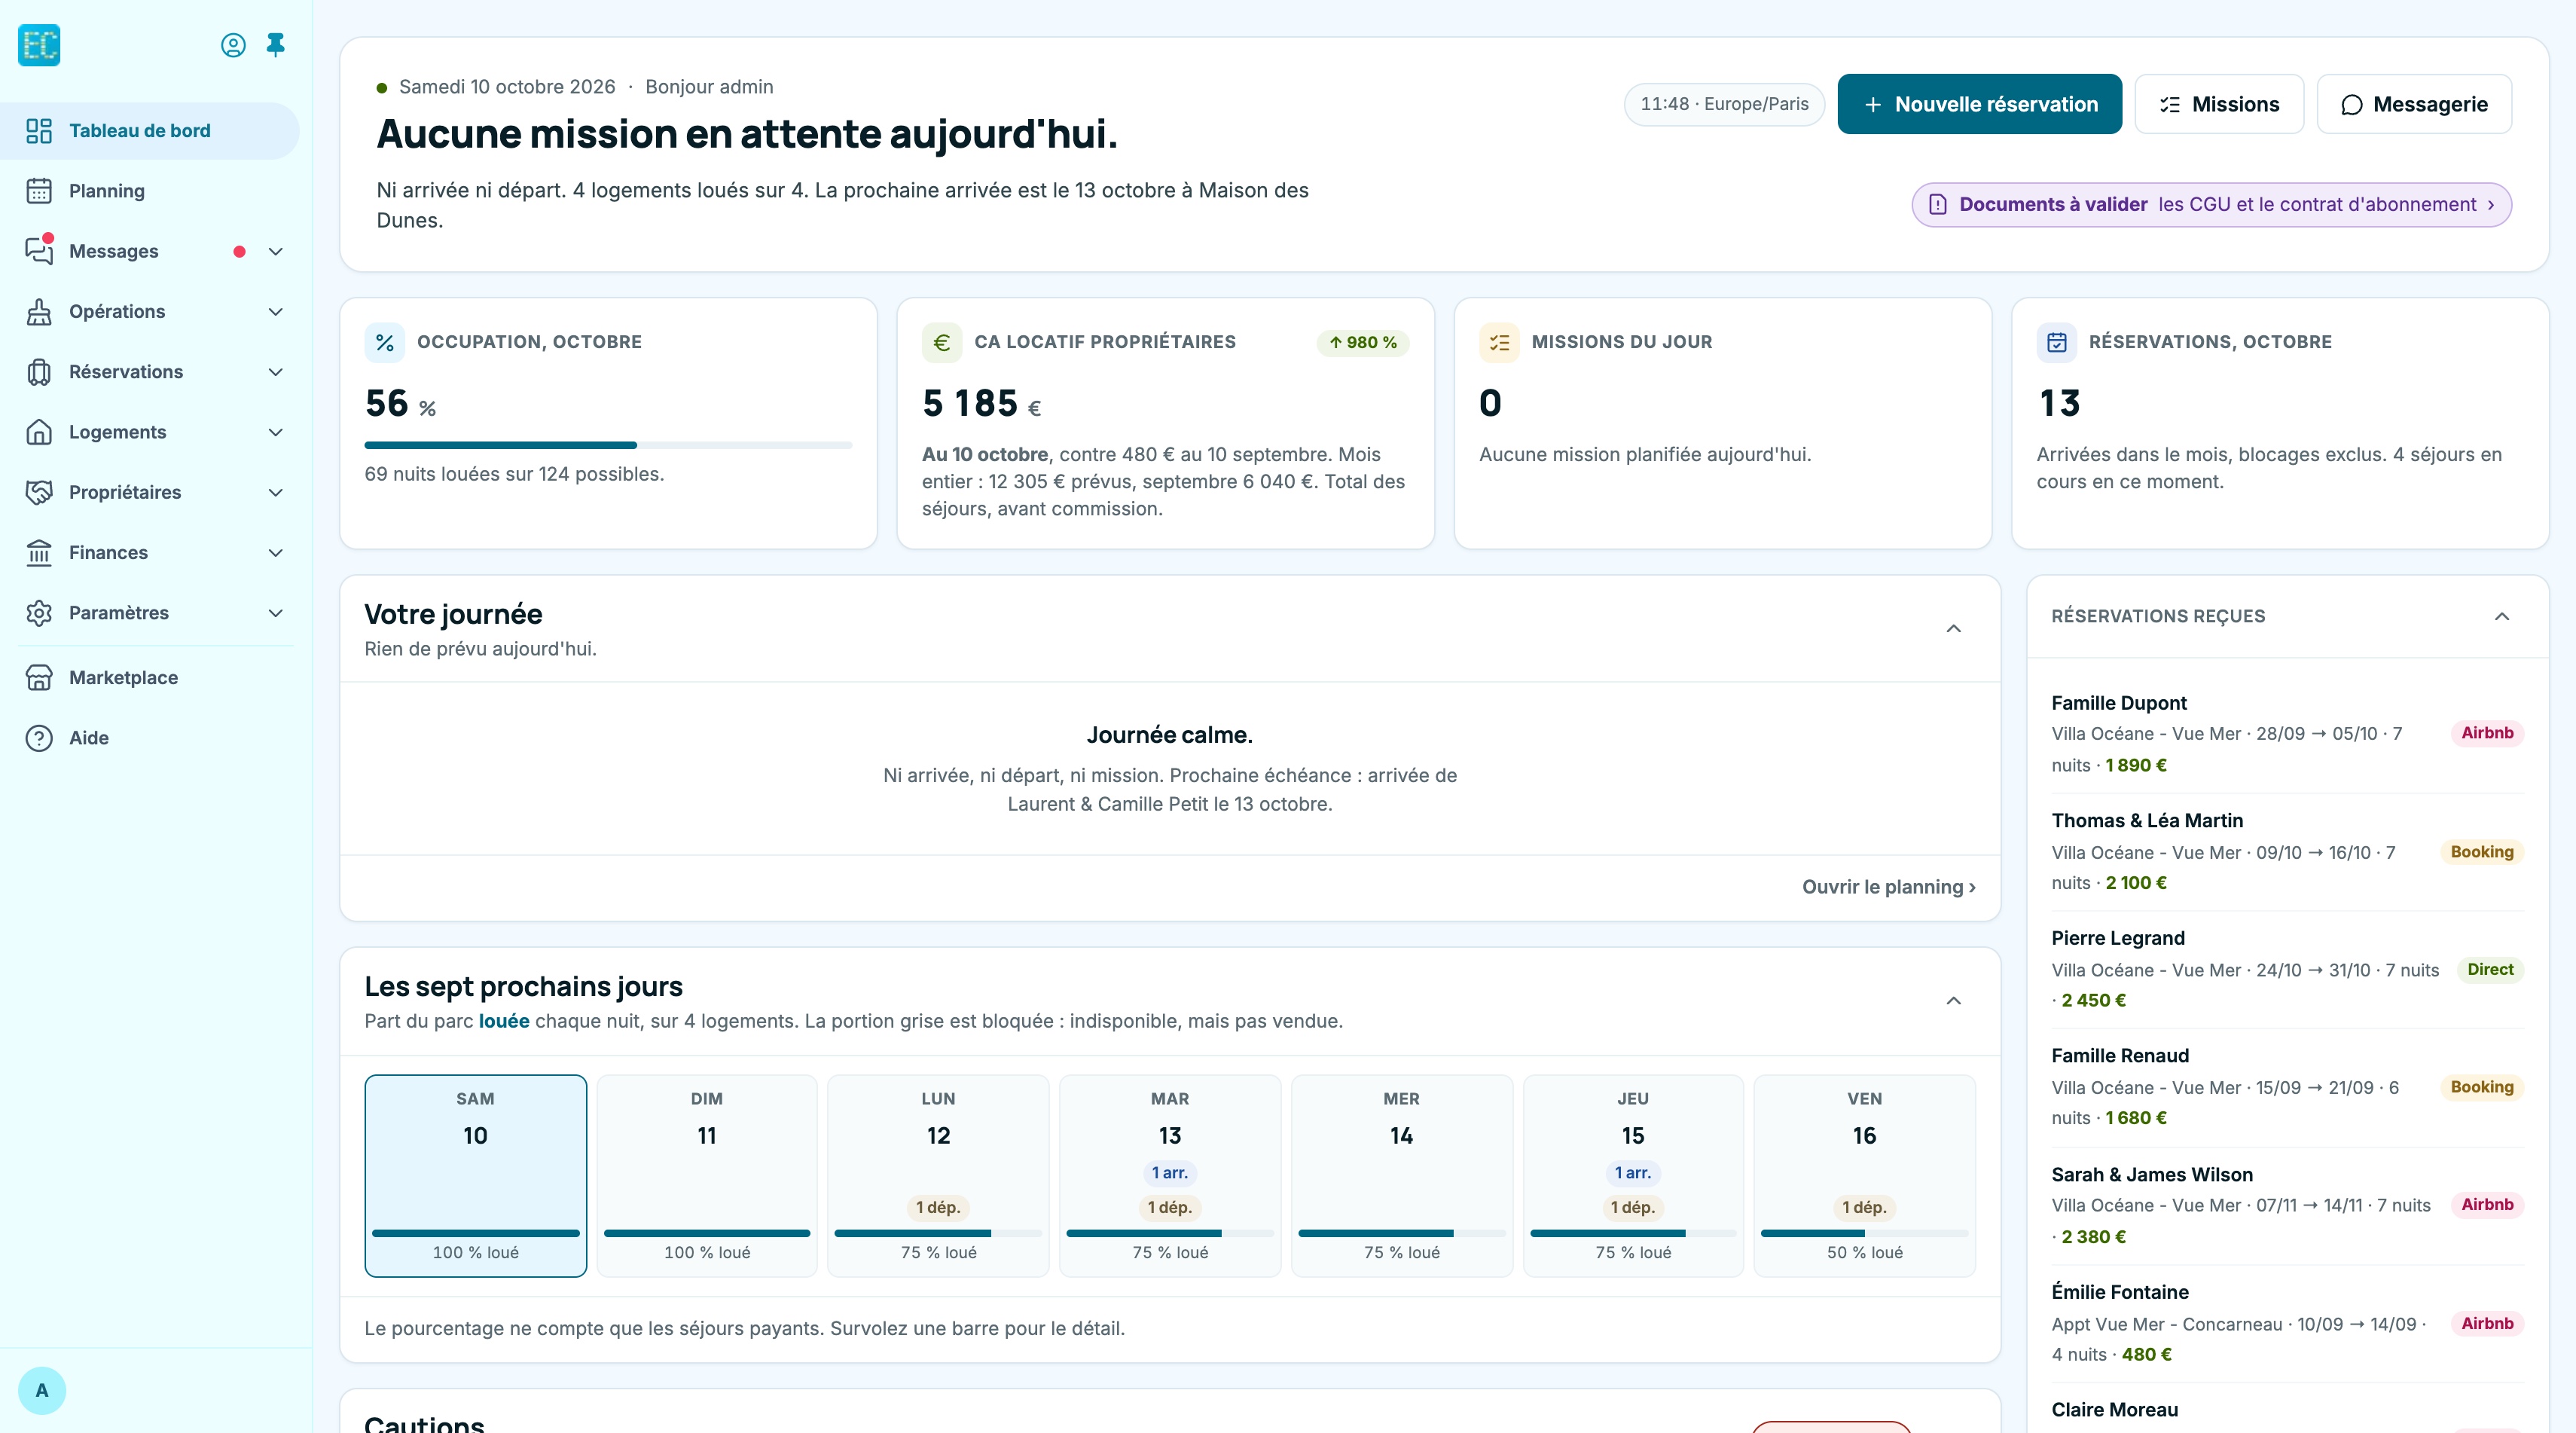This screenshot has width=2576, height=1433.
Task: Click the Logements house icon
Action: coord(39,432)
